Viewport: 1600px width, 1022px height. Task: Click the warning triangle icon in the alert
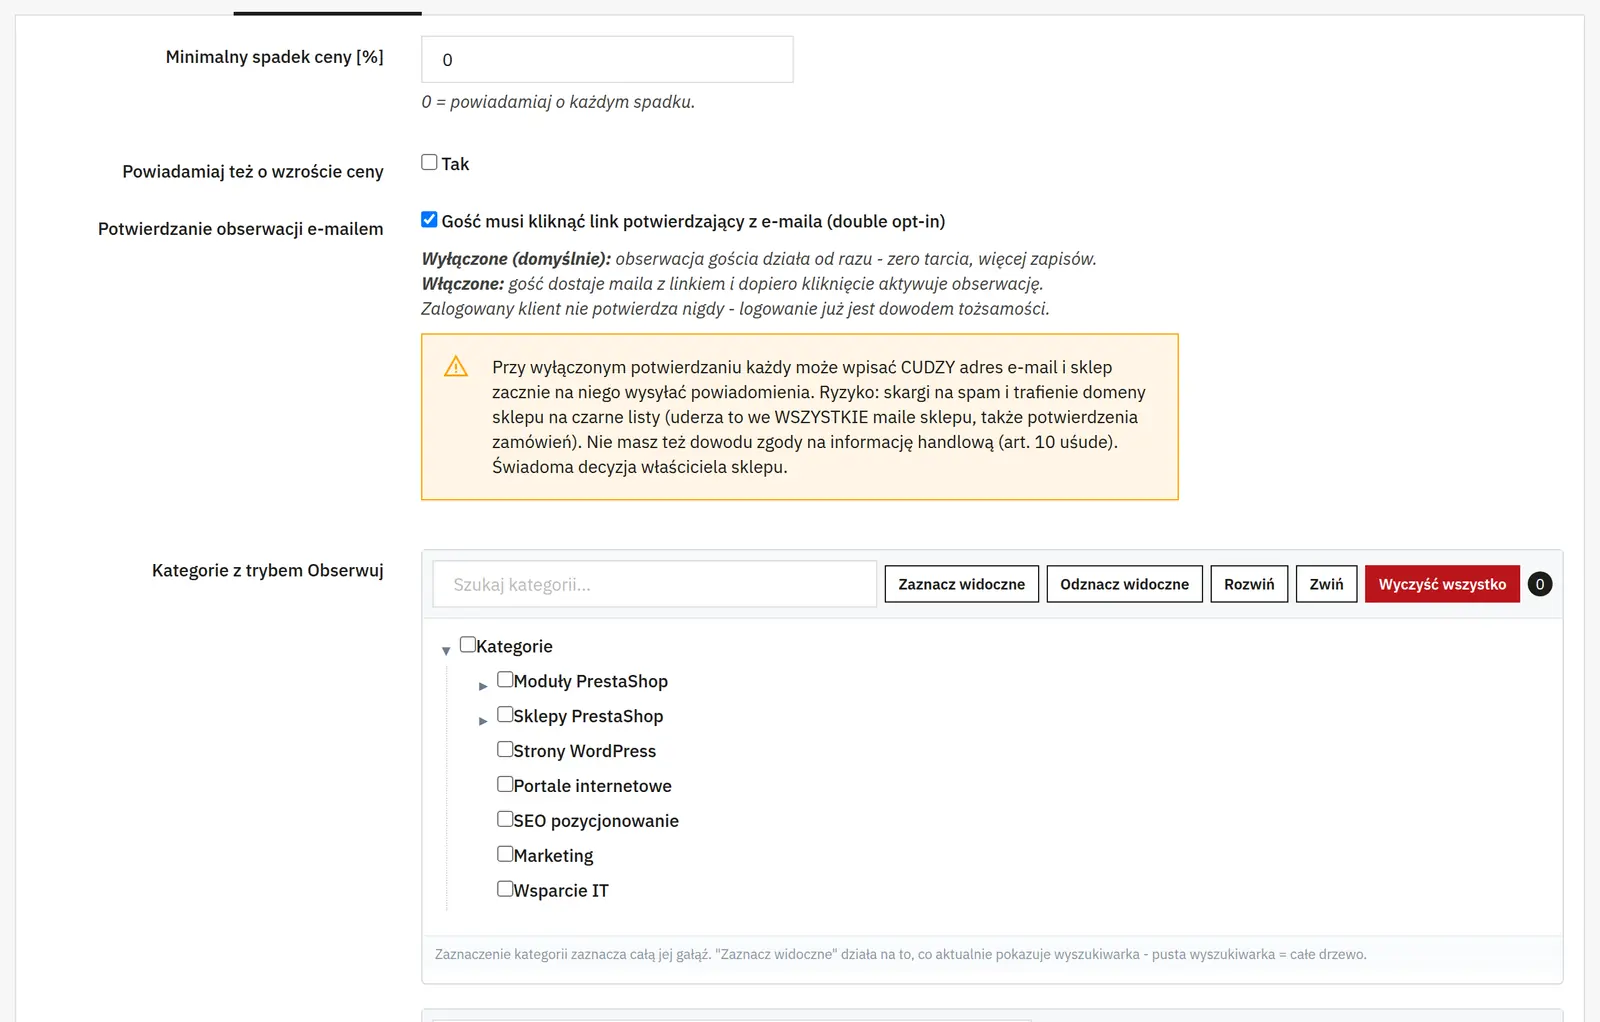click(456, 366)
